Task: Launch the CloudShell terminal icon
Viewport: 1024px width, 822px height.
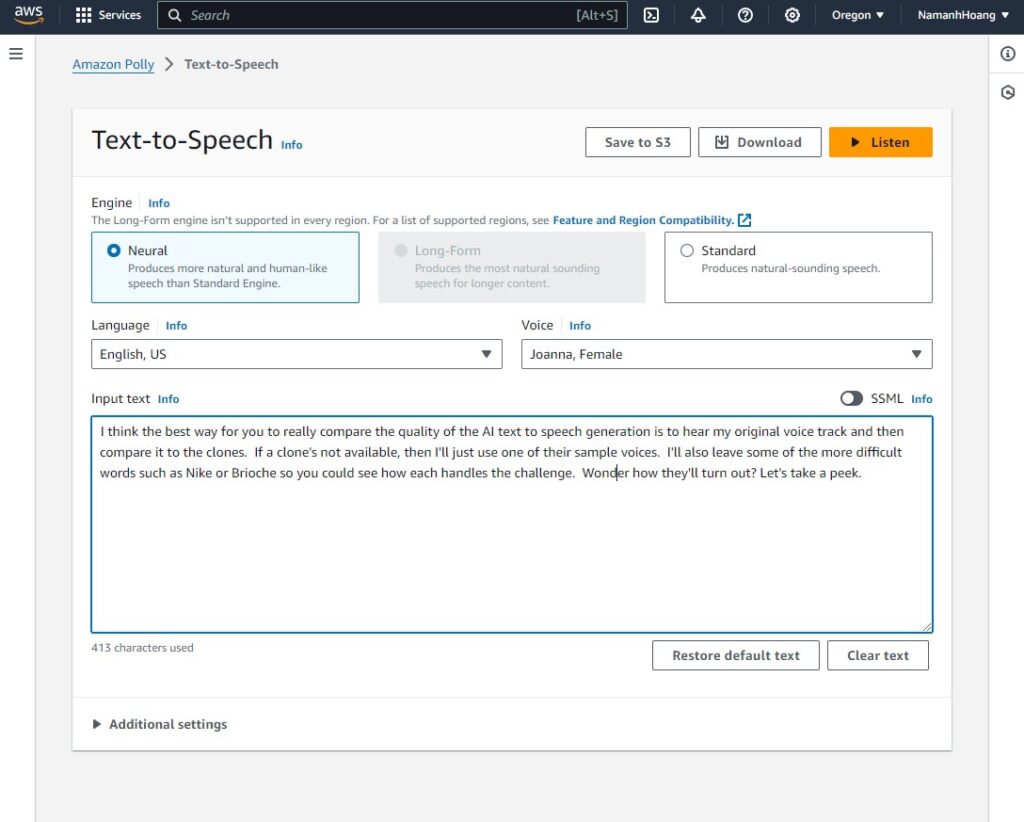Action: pyautogui.click(x=651, y=15)
